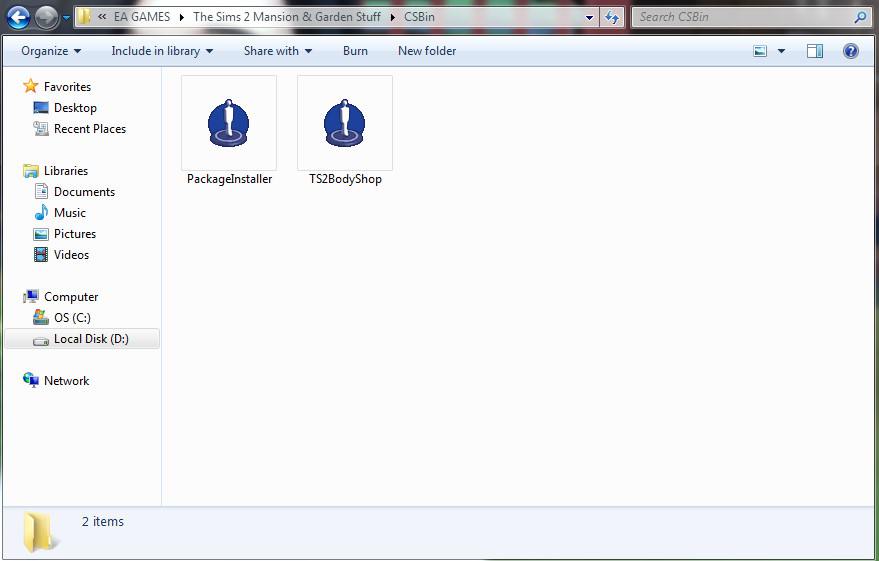Viewport: 879px width, 561px height.
Task: Expand the address bar history dropdown
Action: [x=589, y=17]
